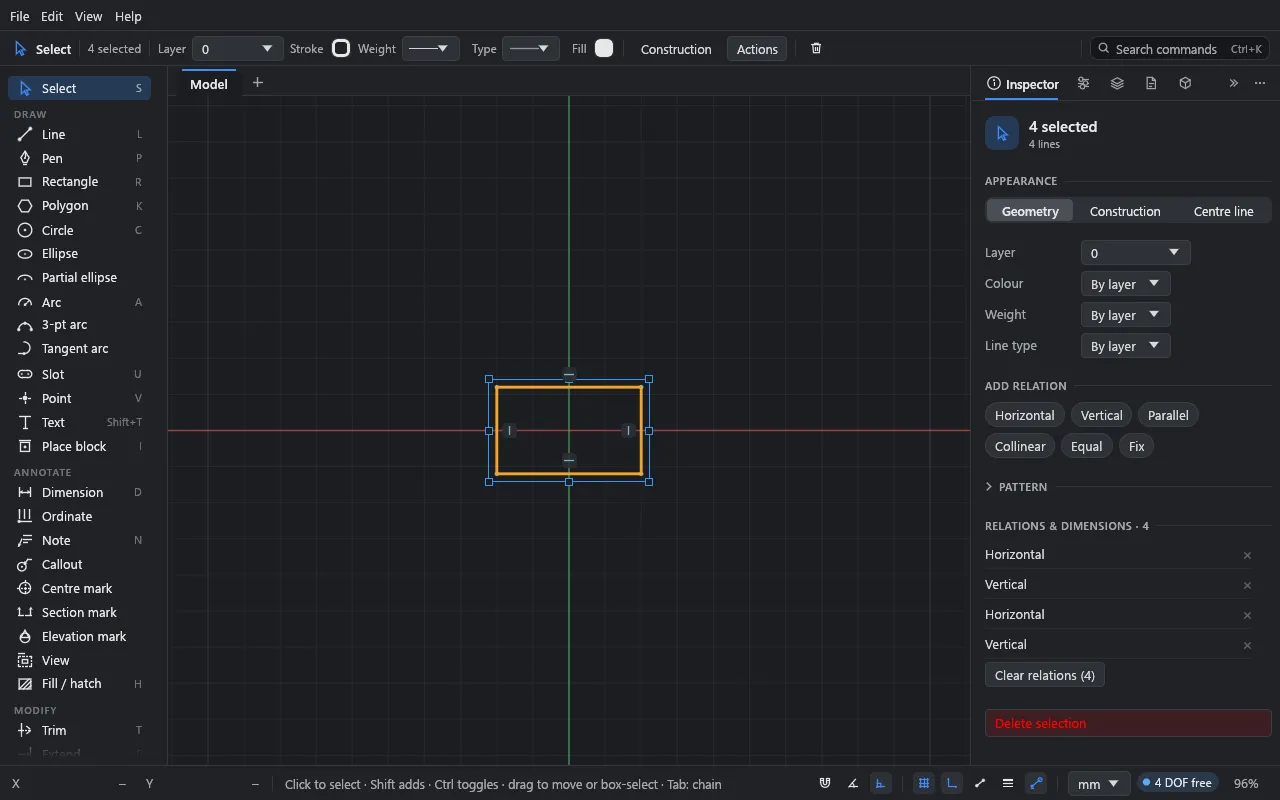Switch to the Model tab
The image size is (1280, 800).
point(209,84)
